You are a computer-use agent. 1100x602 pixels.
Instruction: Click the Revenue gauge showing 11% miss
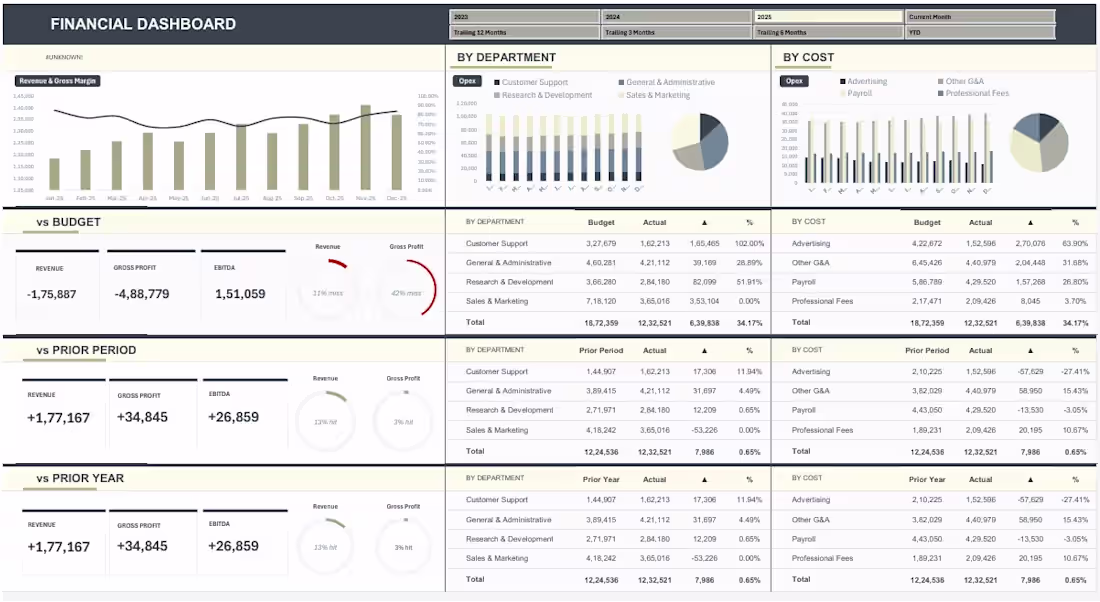326,275
